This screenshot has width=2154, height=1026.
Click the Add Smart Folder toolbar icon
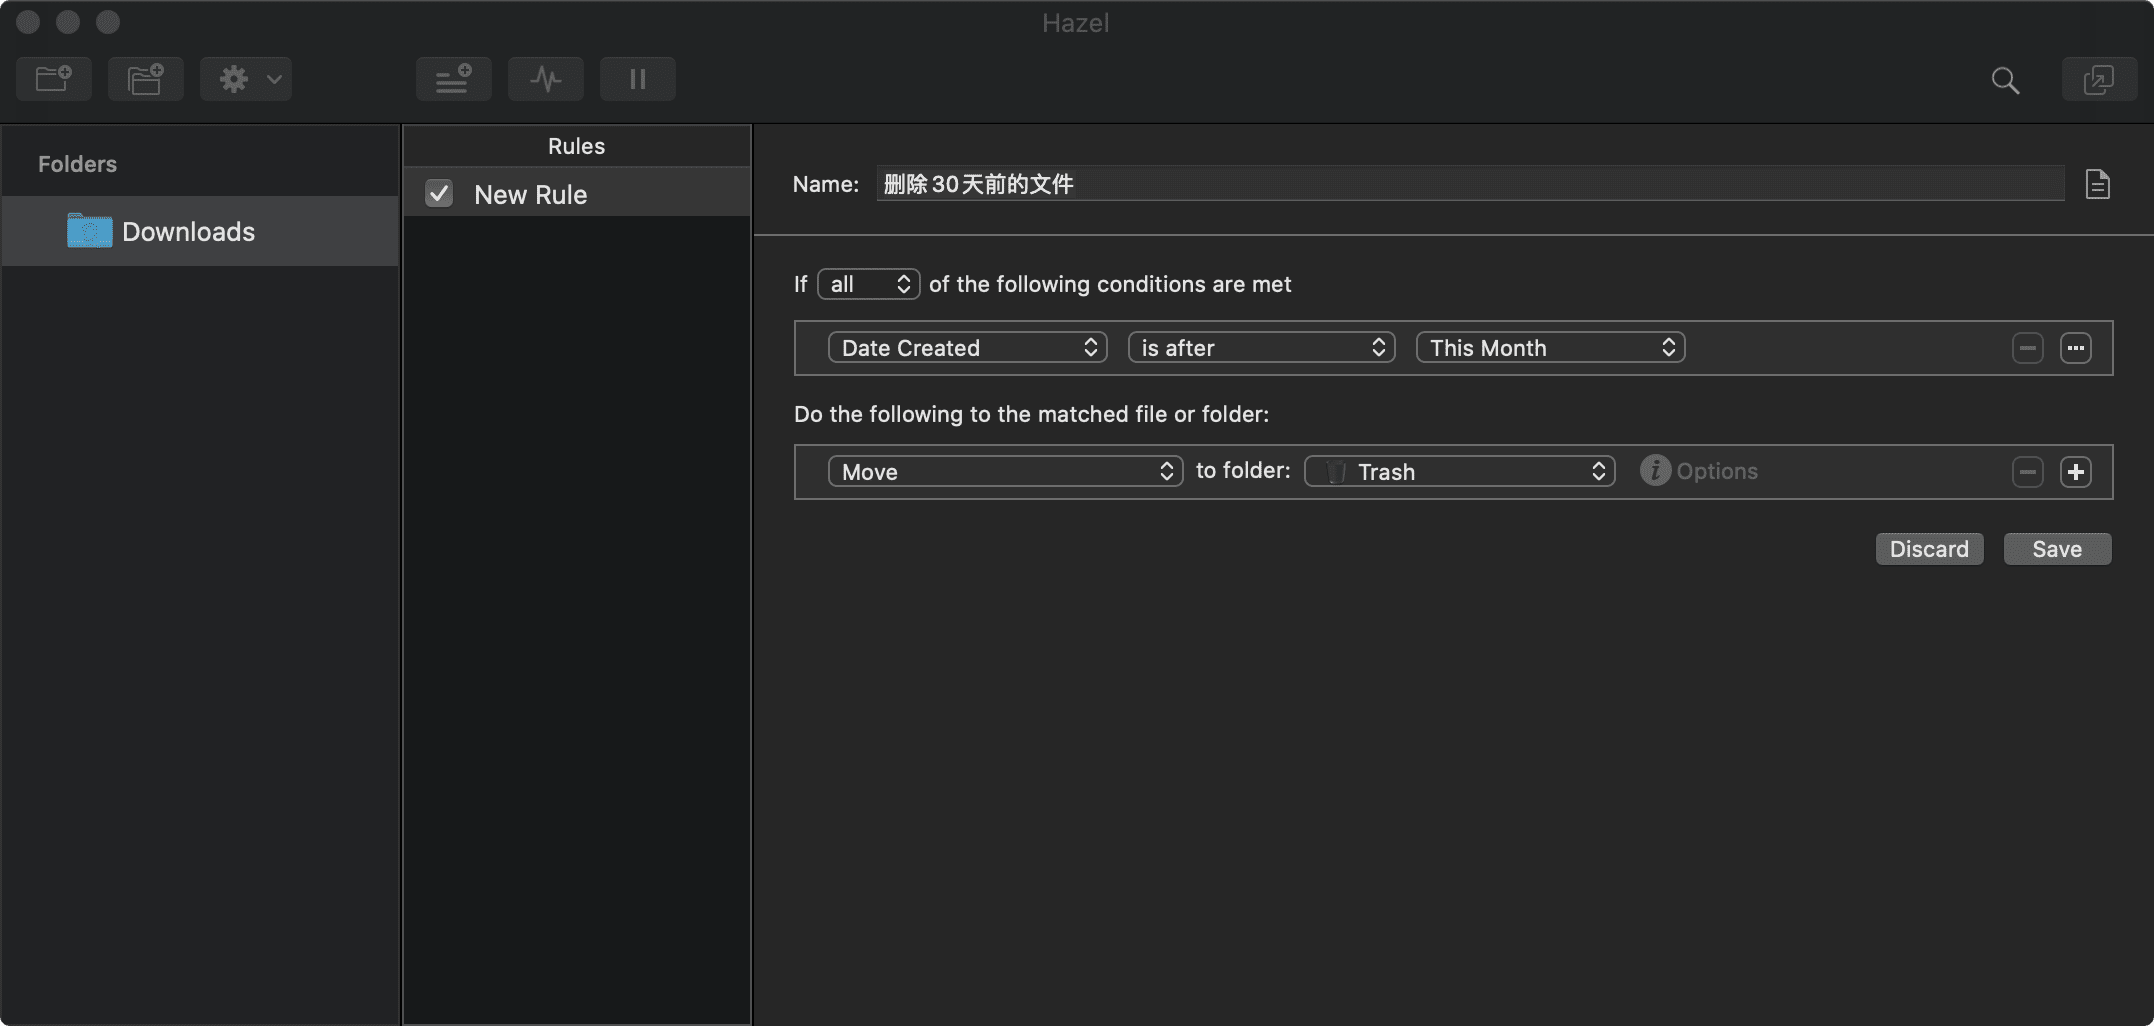pos(145,78)
